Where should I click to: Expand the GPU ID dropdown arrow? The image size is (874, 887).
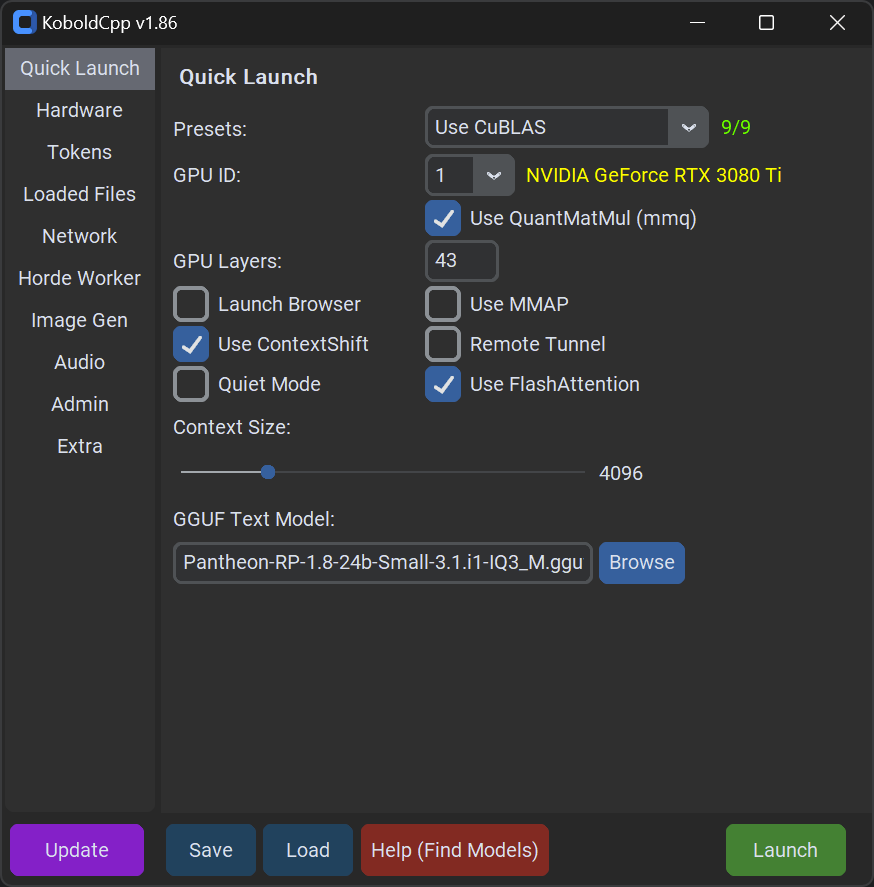[x=494, y=175]
